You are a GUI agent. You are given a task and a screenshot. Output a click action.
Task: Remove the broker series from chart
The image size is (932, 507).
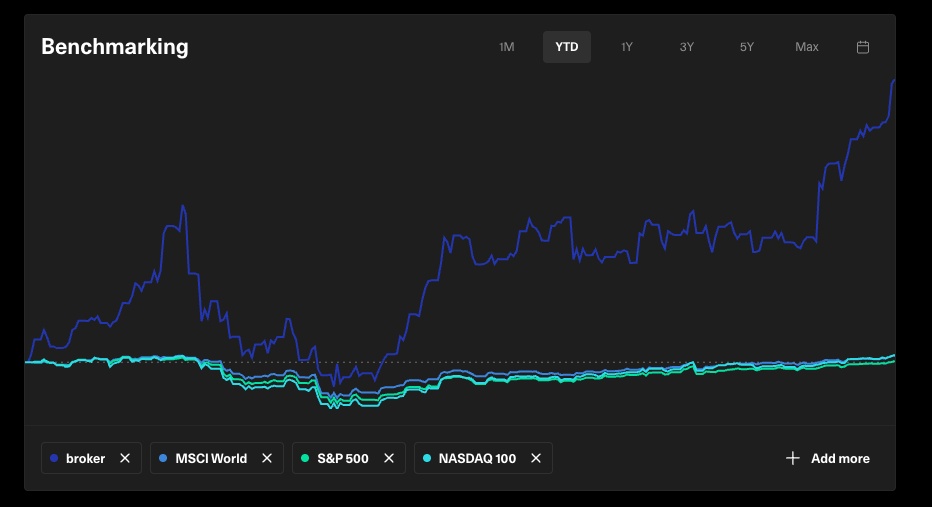pyautogui.click(x=125, y=458)
